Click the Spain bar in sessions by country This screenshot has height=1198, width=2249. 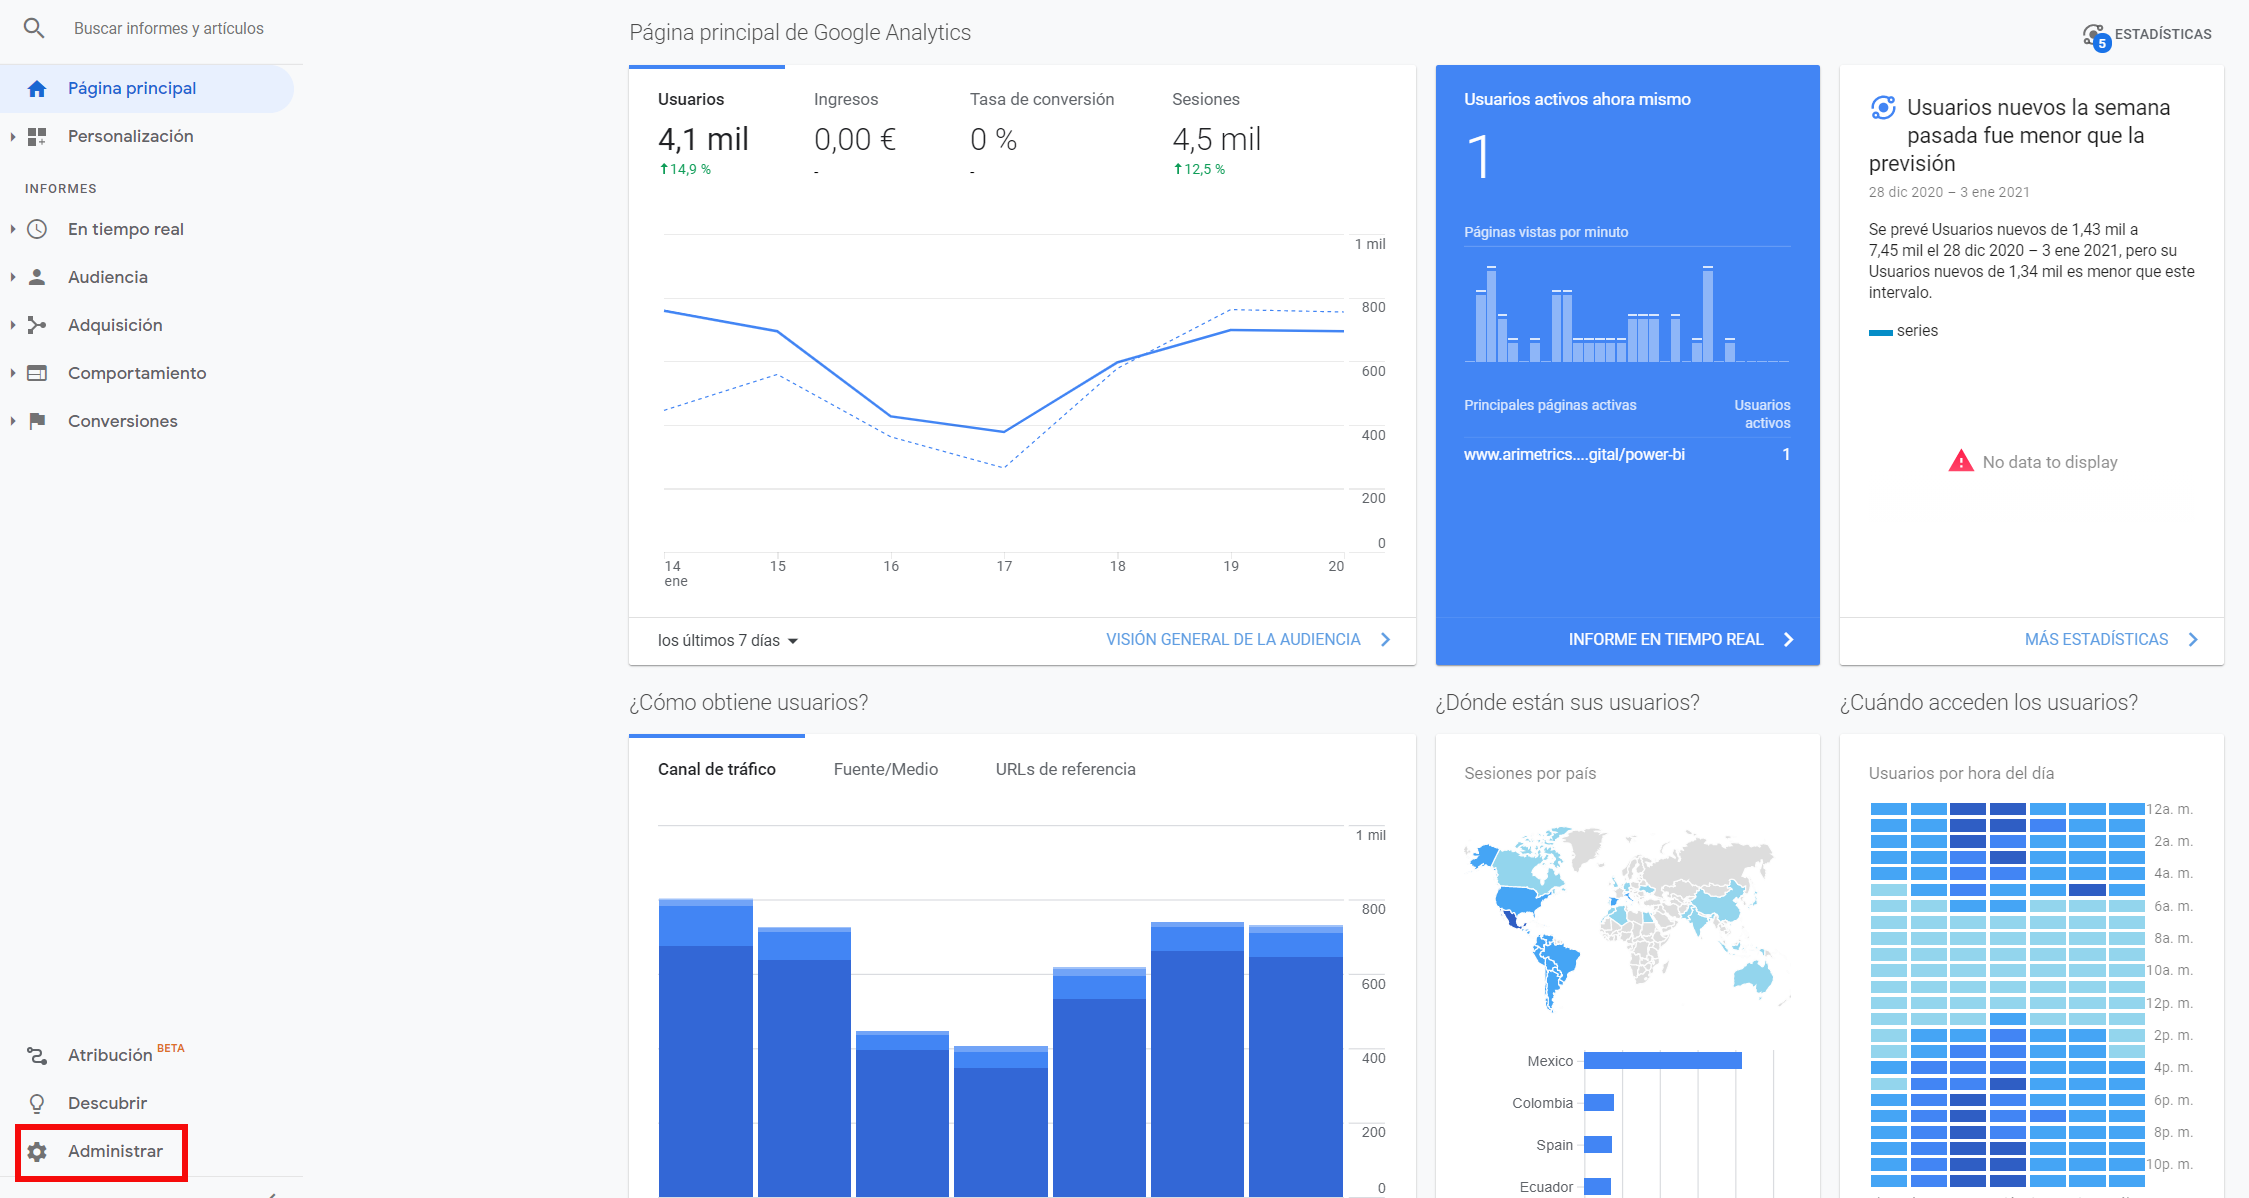click(1597, 1144)
